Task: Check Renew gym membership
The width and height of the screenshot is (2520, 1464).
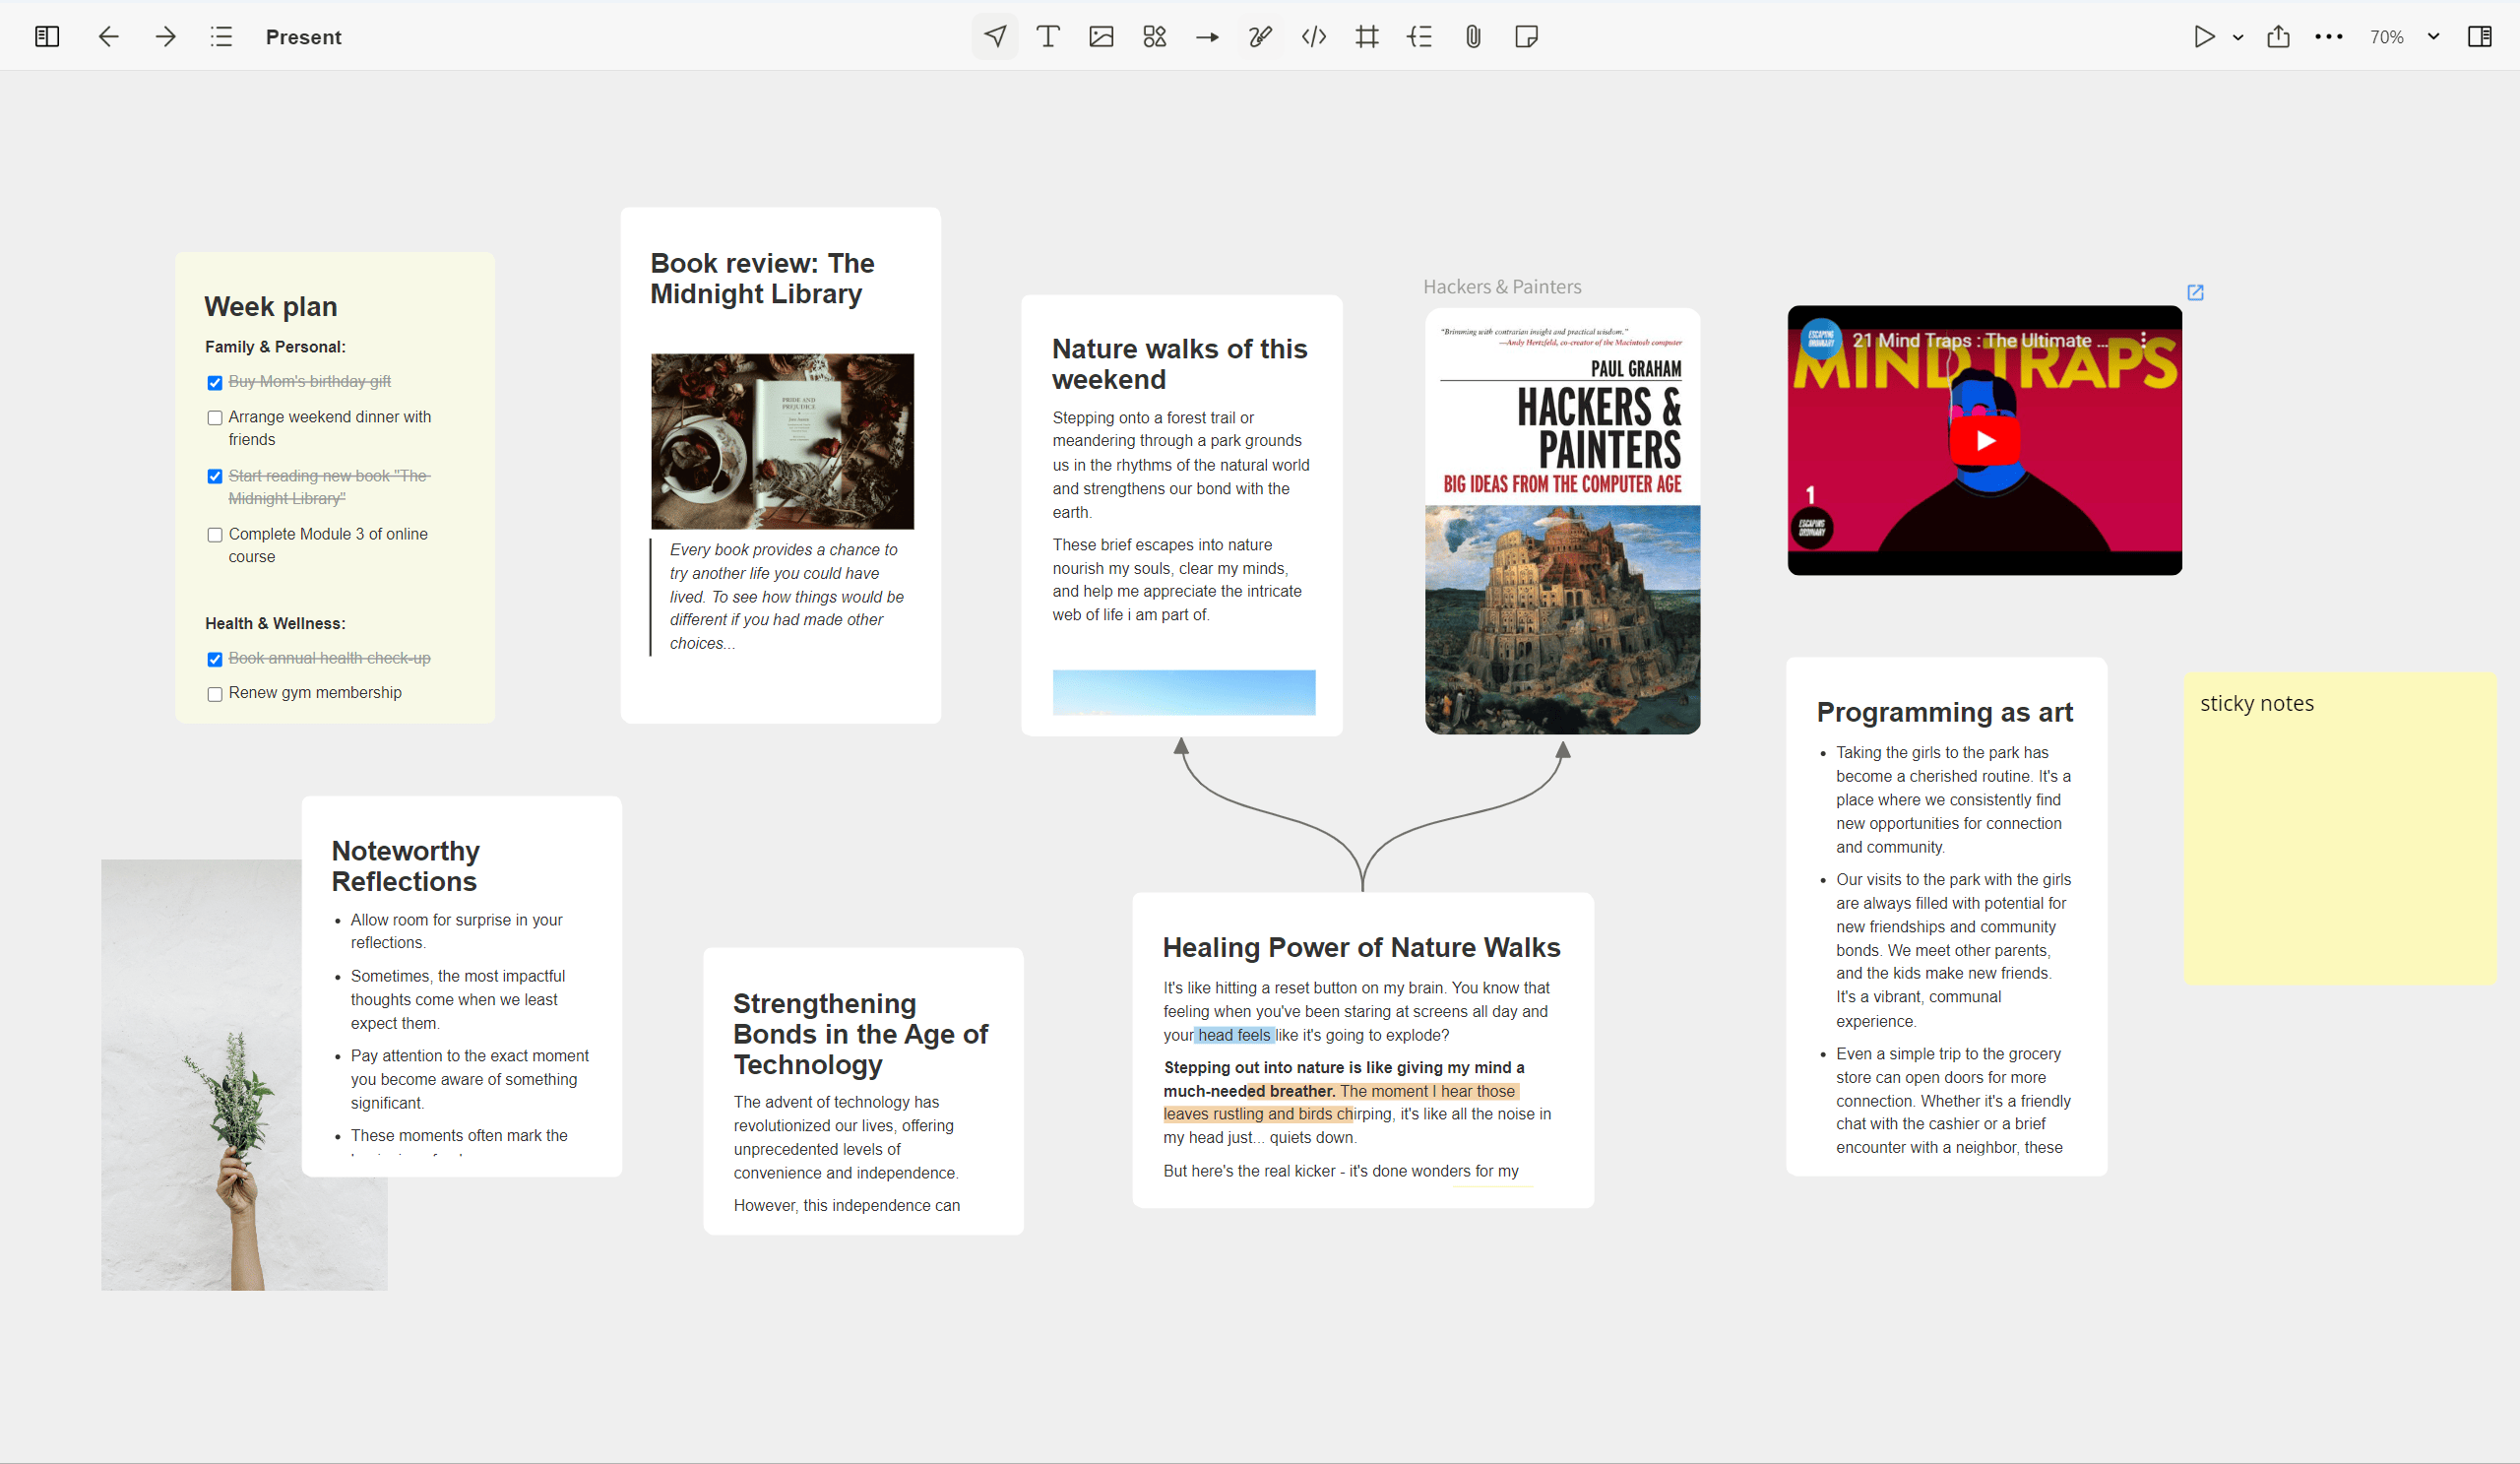Action: (x=215, y=694)
